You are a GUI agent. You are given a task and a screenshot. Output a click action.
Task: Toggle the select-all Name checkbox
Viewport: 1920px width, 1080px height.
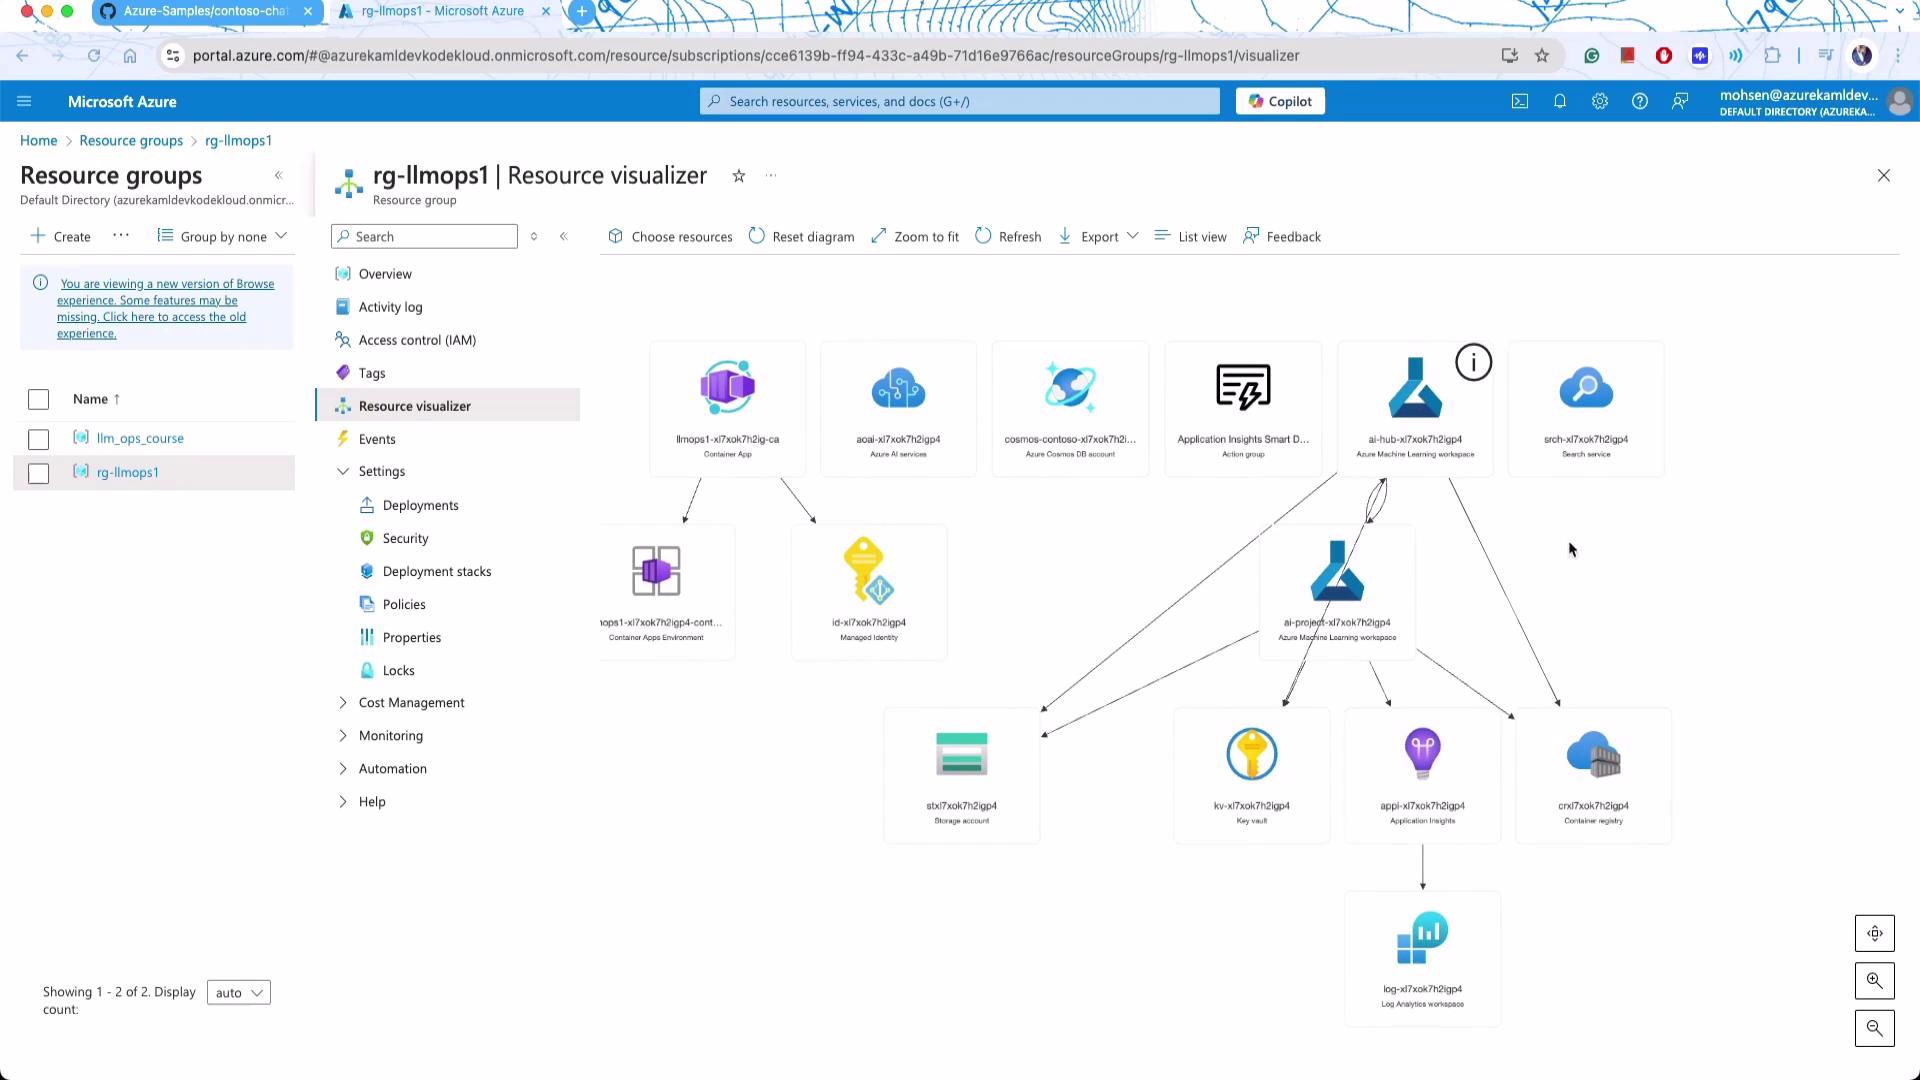coord(39,399)
